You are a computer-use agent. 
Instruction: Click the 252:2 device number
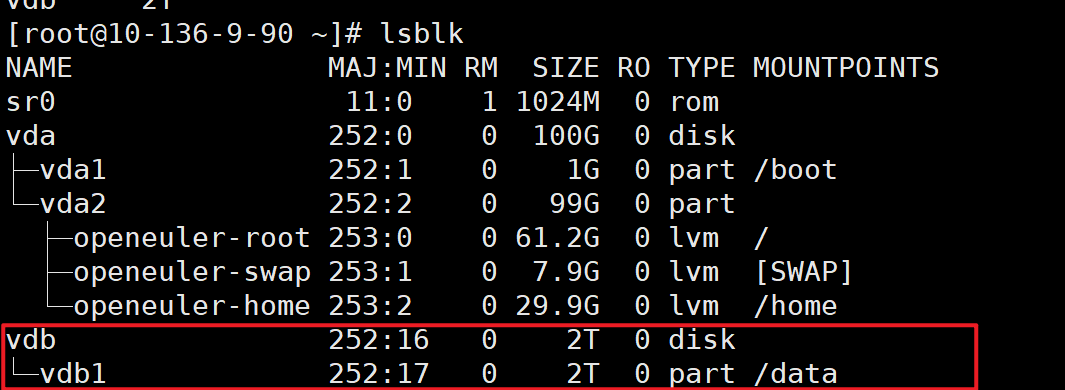pyautogui.click(x=370, y=204)
